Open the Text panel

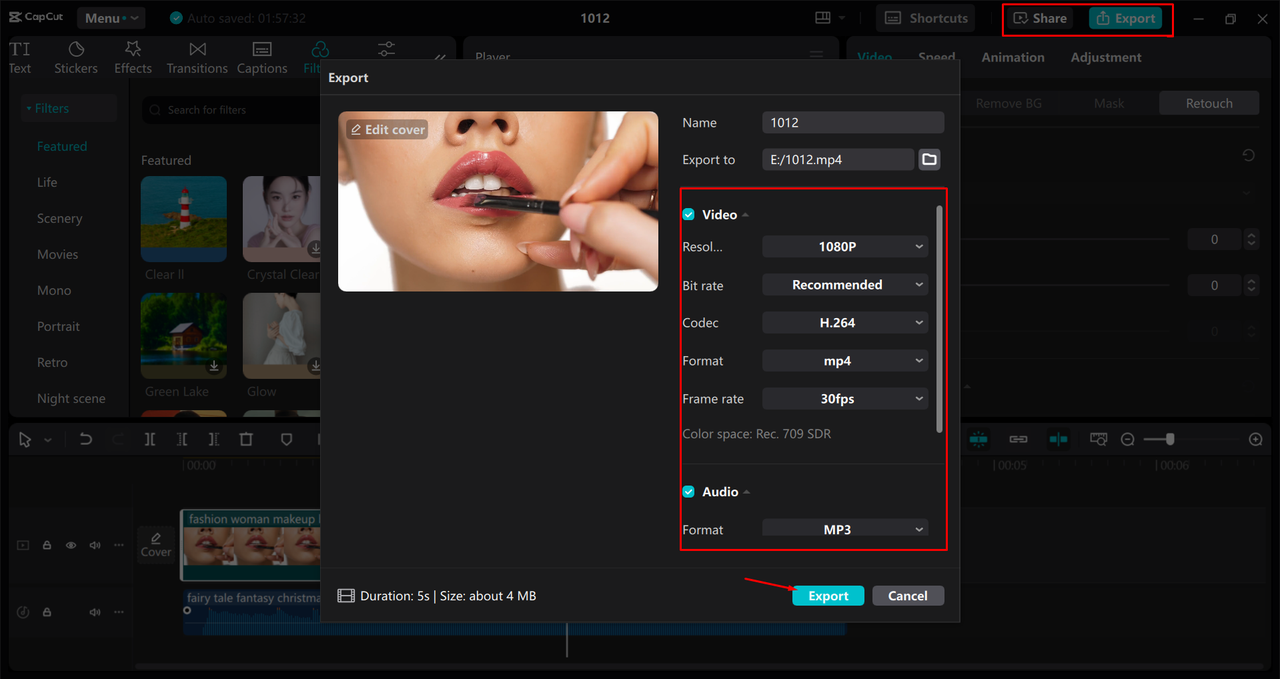(20, 58)
